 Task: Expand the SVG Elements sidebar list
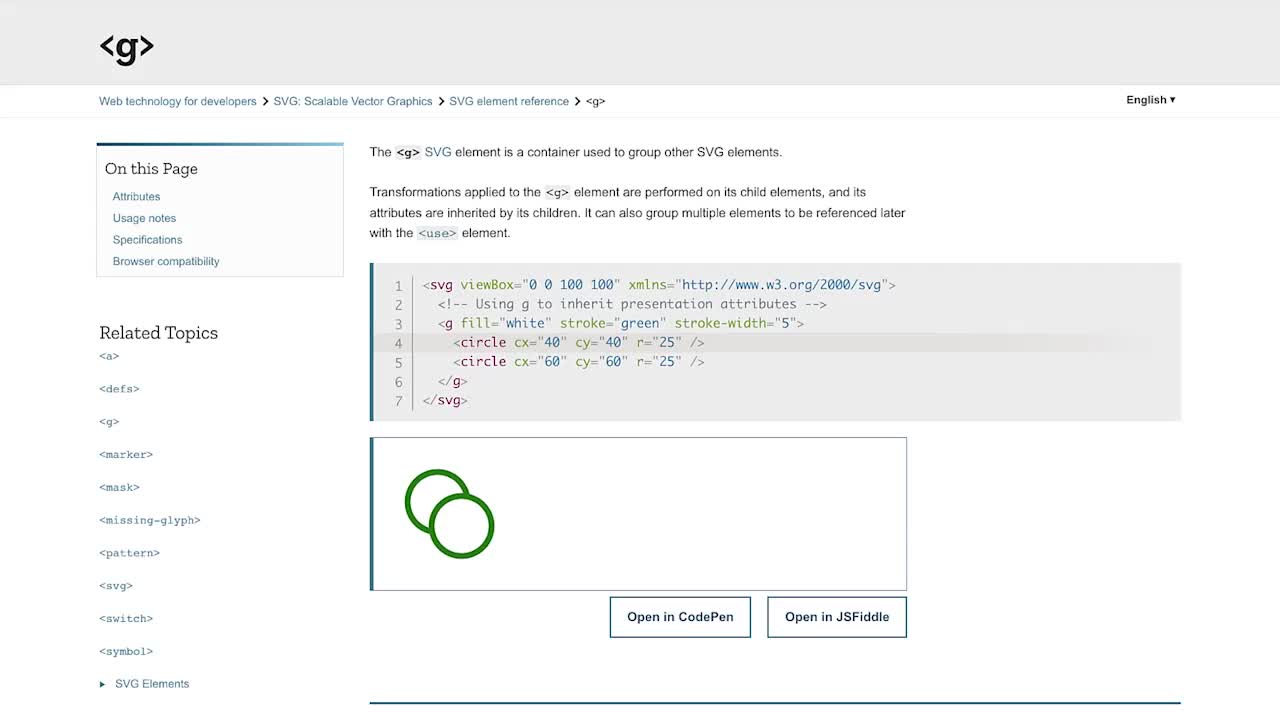[151, 683]
